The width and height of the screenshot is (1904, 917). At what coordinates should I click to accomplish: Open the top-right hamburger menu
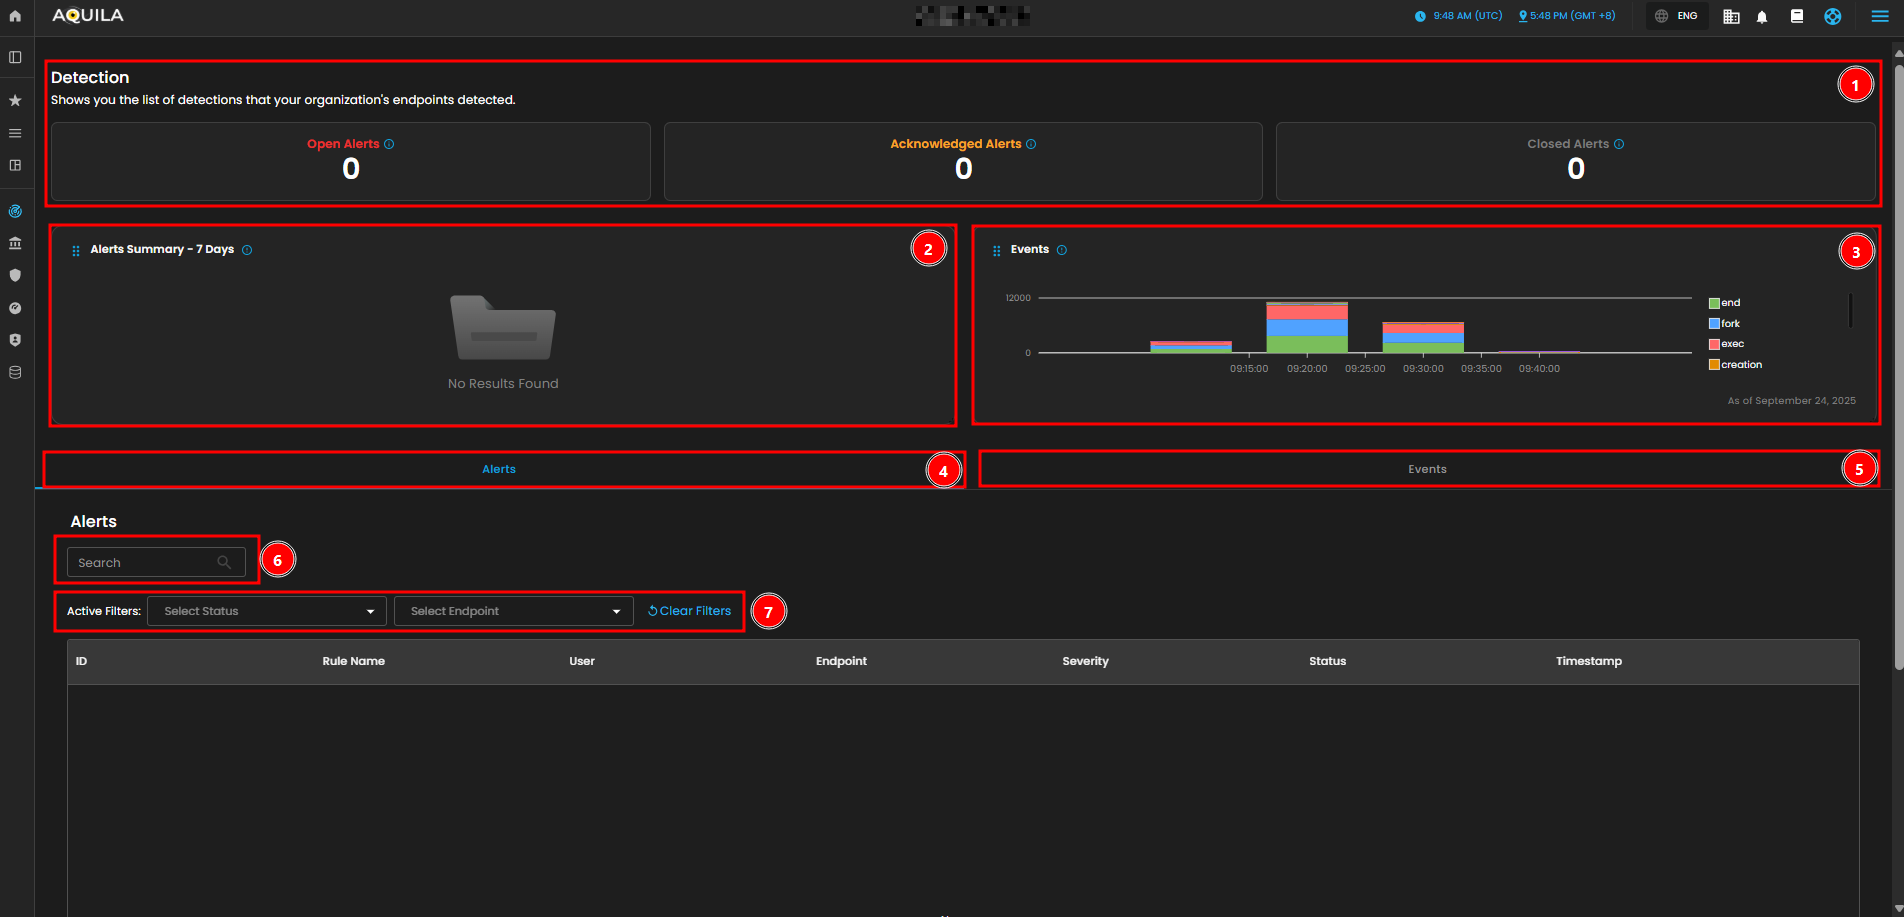pyautogui.click(x=1879, y=16)
